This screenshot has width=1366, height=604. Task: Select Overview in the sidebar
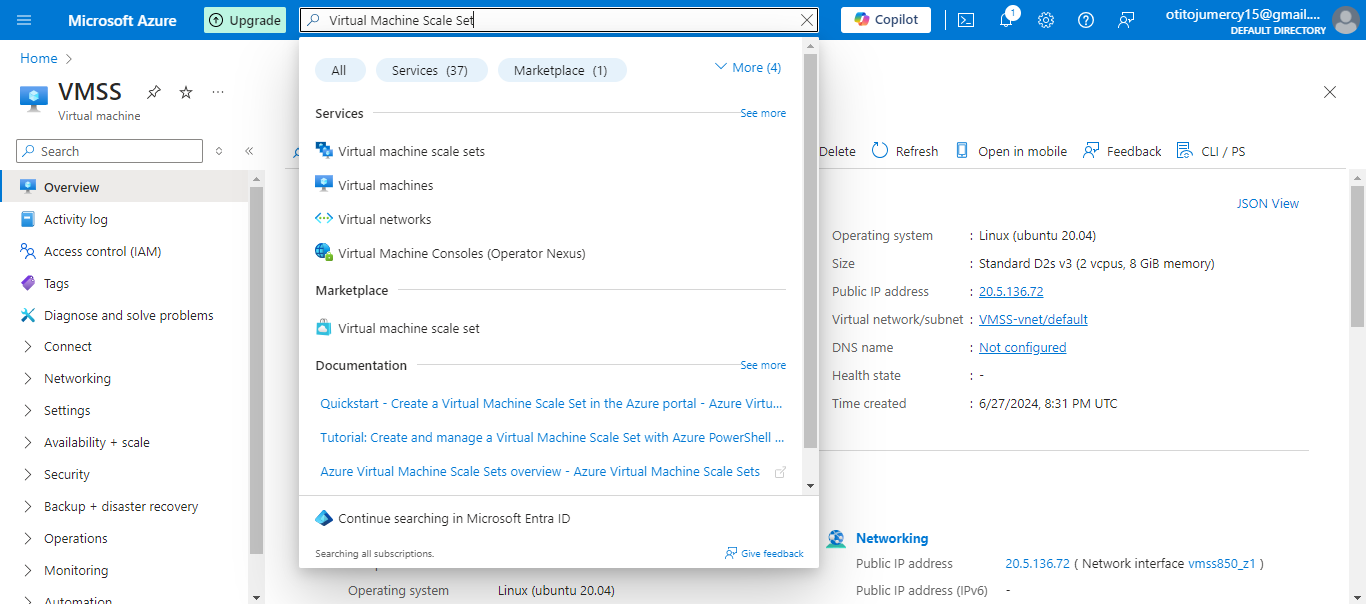tap(124, 187)
